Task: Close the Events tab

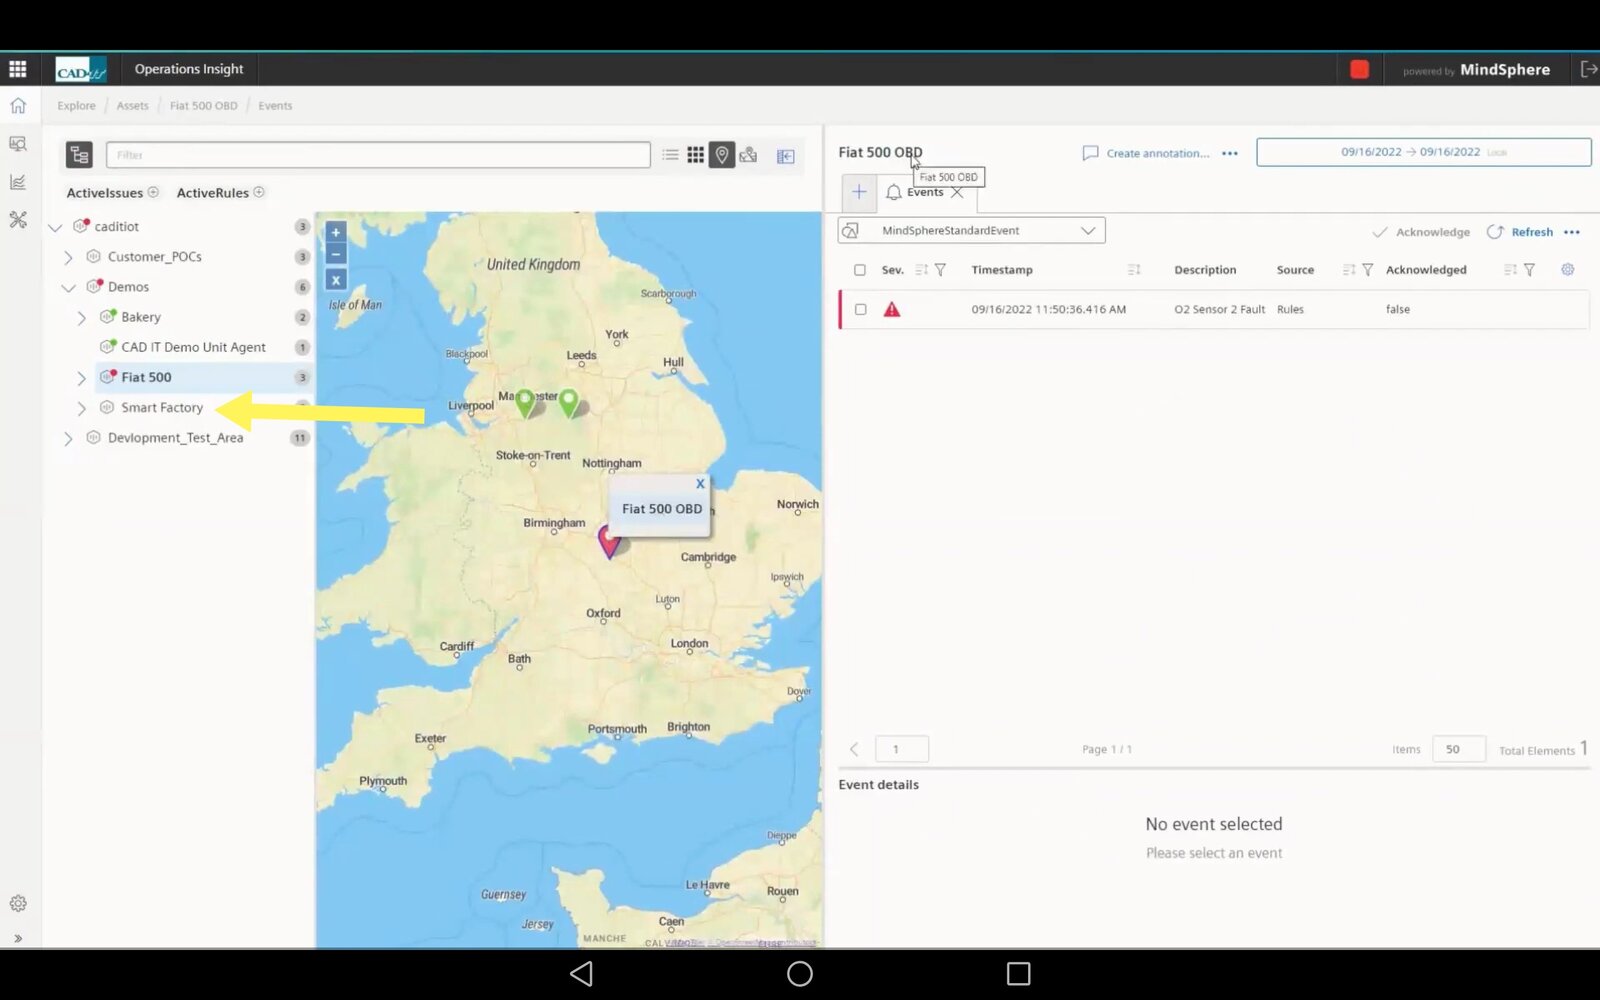Action: [x=957, y=193]
